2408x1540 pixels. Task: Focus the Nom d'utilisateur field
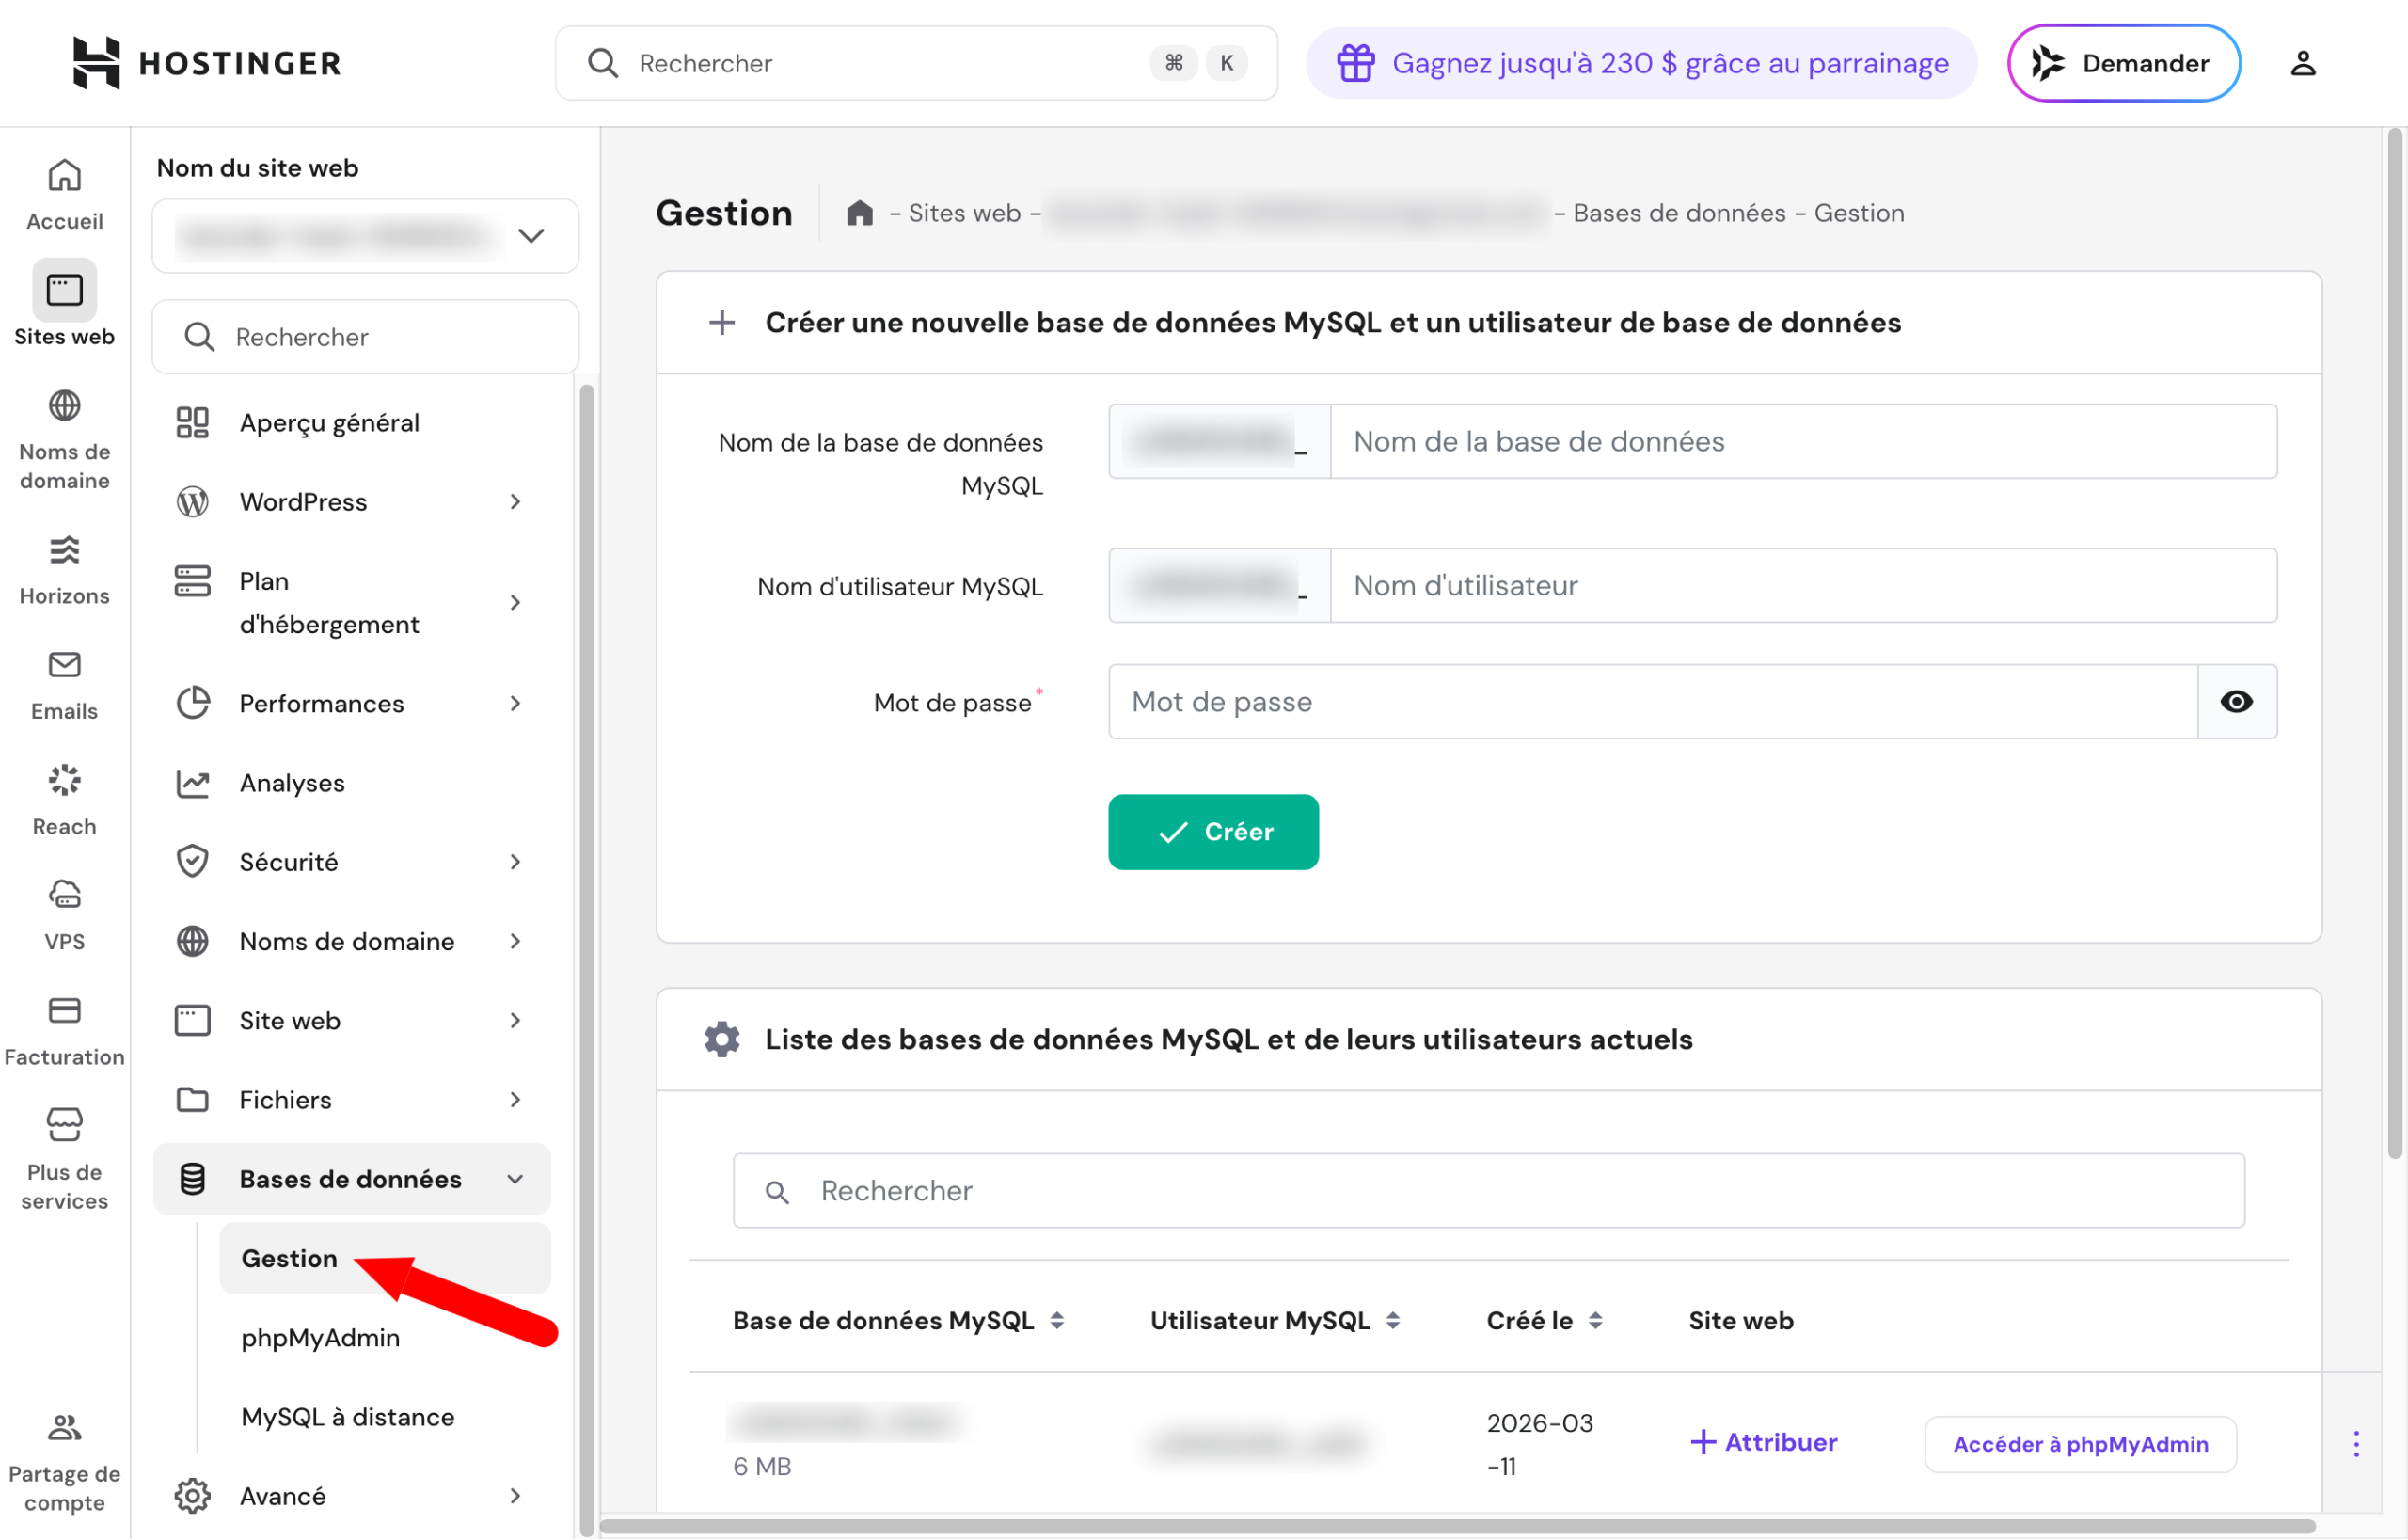point(1803,585)
